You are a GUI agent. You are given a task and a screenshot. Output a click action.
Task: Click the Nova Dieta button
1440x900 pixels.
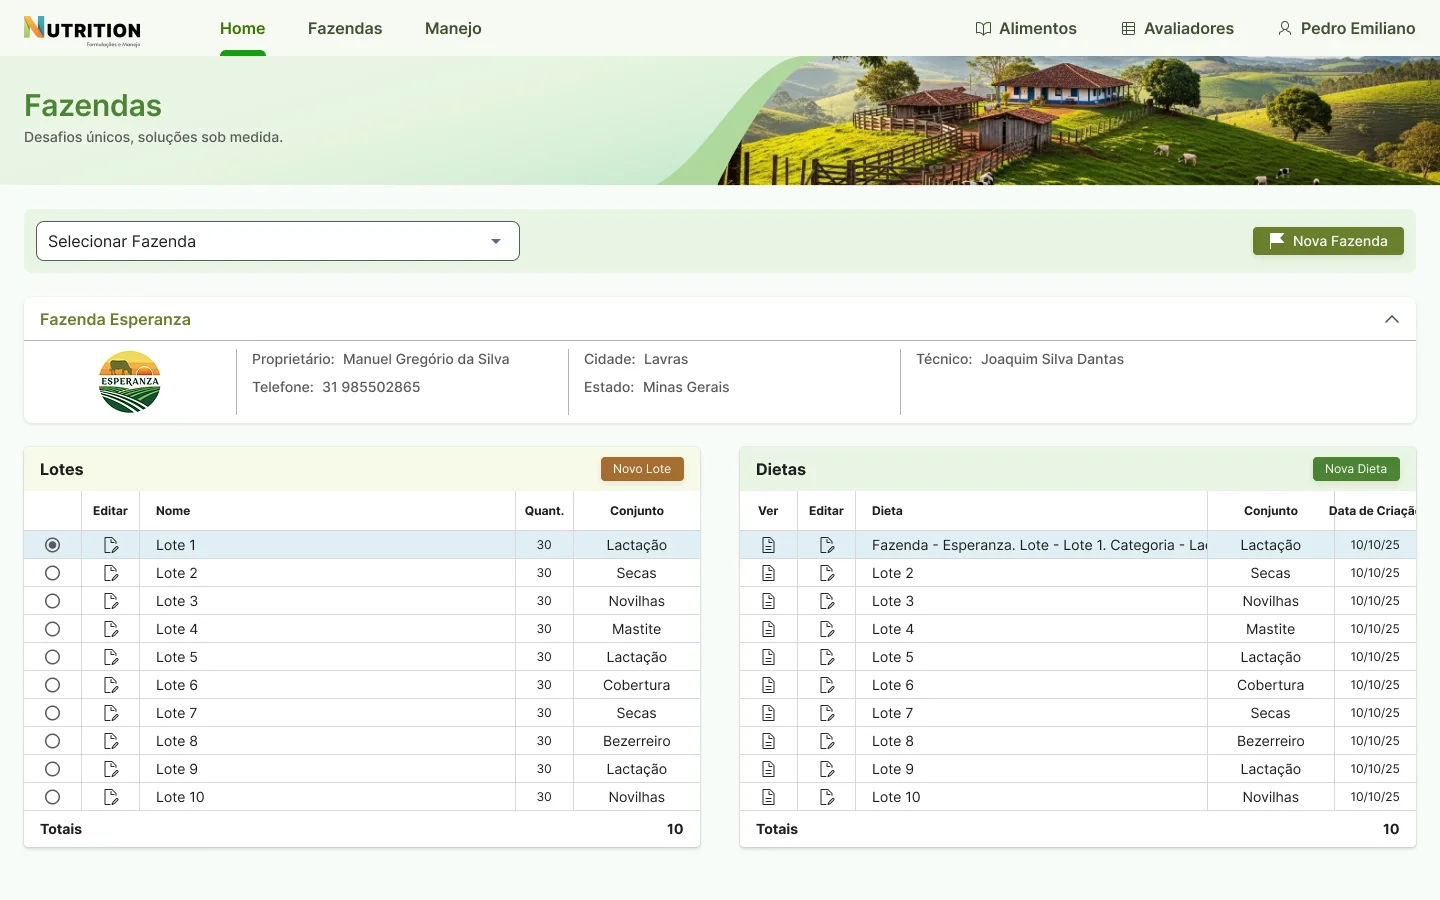point(1356,469)
